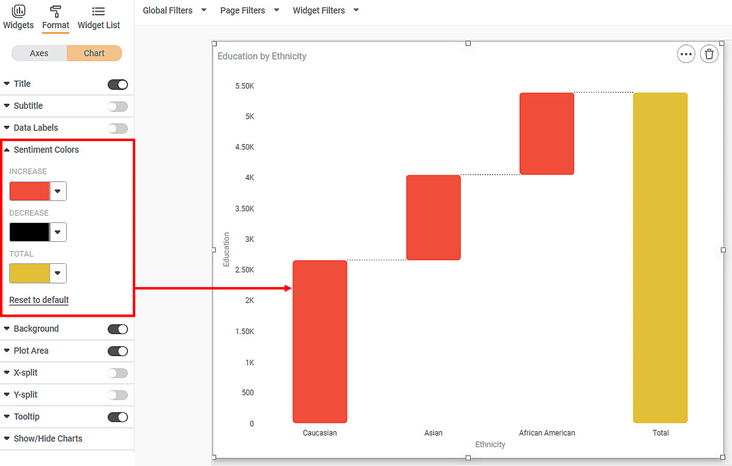Expand the Page Filters menu
Screen dimensions: 732x466
tap(249, 10)
